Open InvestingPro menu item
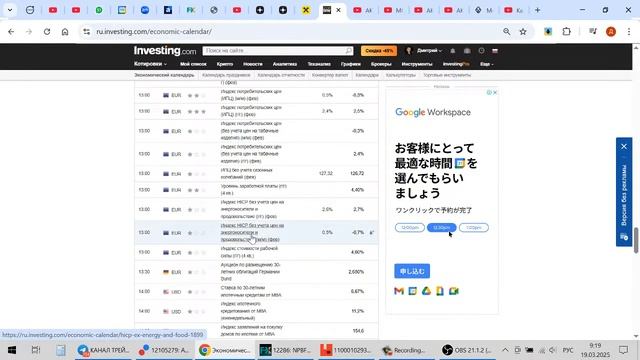Screen dimensions: 640x360 [x=456, y=64]
